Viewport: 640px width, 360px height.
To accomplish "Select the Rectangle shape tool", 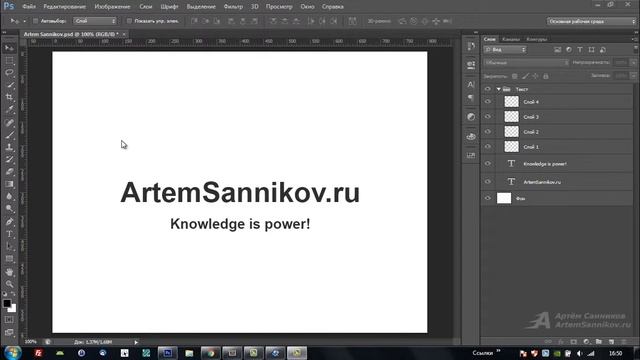I will [9, 259].
